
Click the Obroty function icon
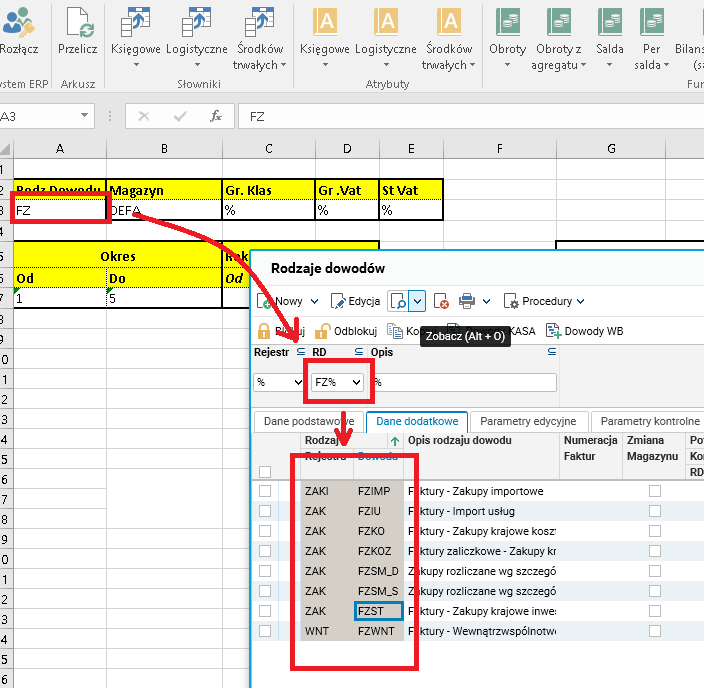[508, 22]
